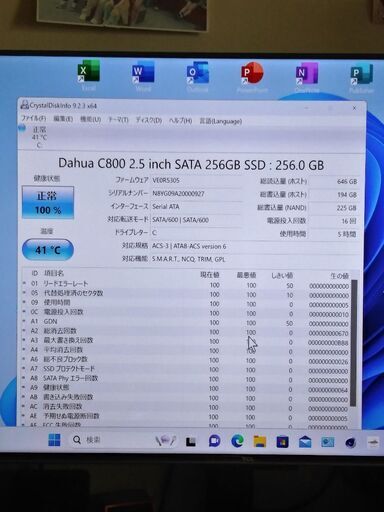The width and height of the screenshot is (384, 512).
Task: Select the A2 総消去回数 row
Action: [186, 331]
